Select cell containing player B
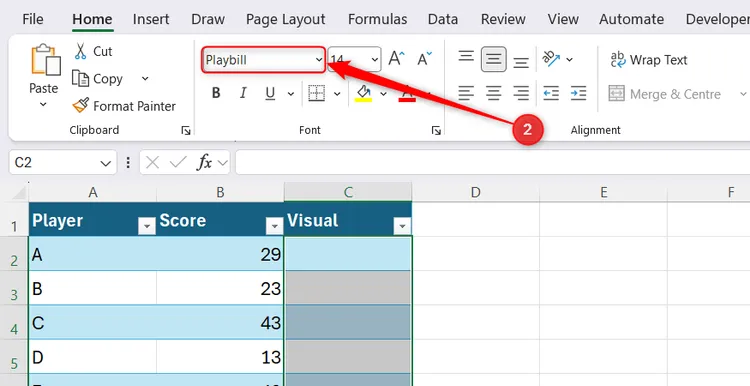Viewport: 750px width, 386px height. [x=92, y=288]
